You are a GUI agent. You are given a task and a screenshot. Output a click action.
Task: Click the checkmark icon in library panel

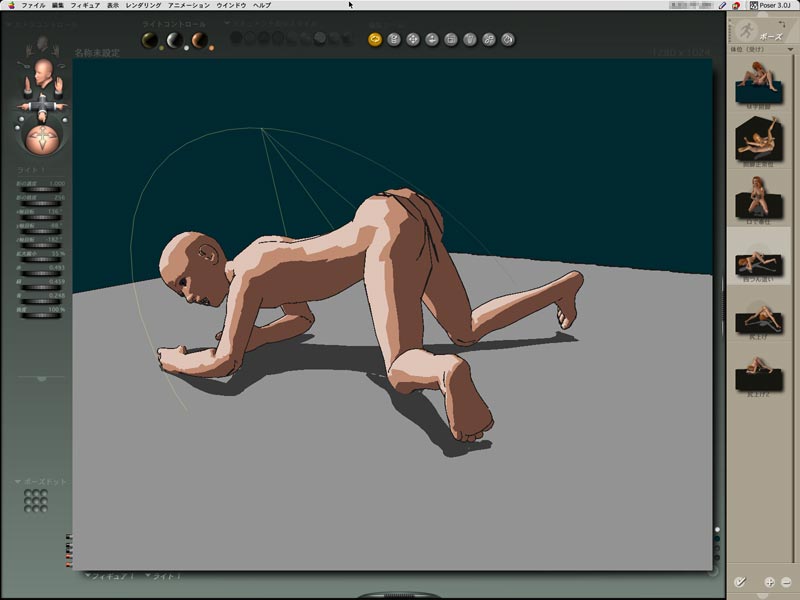[x=740, y=581]
